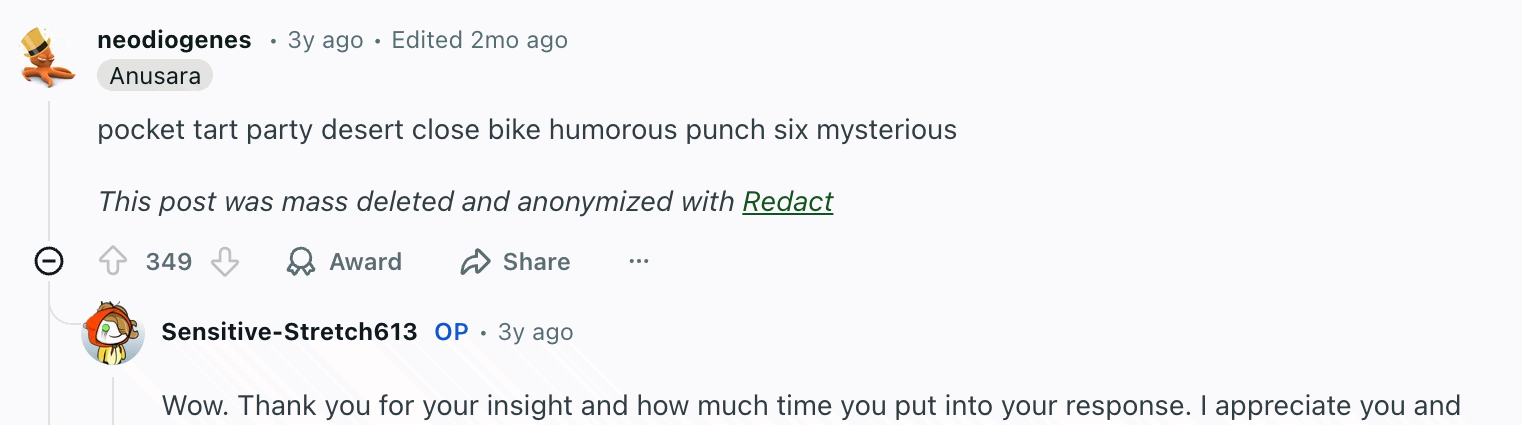Click the Anusara user flair
This screenshot has height=425, width=1522.
(x=155, y=76)
